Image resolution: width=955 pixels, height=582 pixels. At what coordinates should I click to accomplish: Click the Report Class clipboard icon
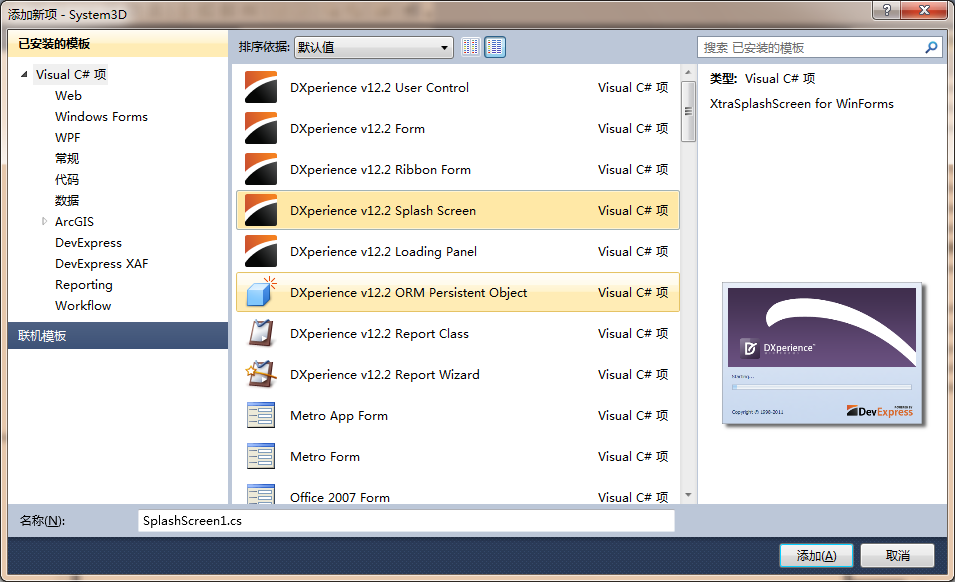261,334
